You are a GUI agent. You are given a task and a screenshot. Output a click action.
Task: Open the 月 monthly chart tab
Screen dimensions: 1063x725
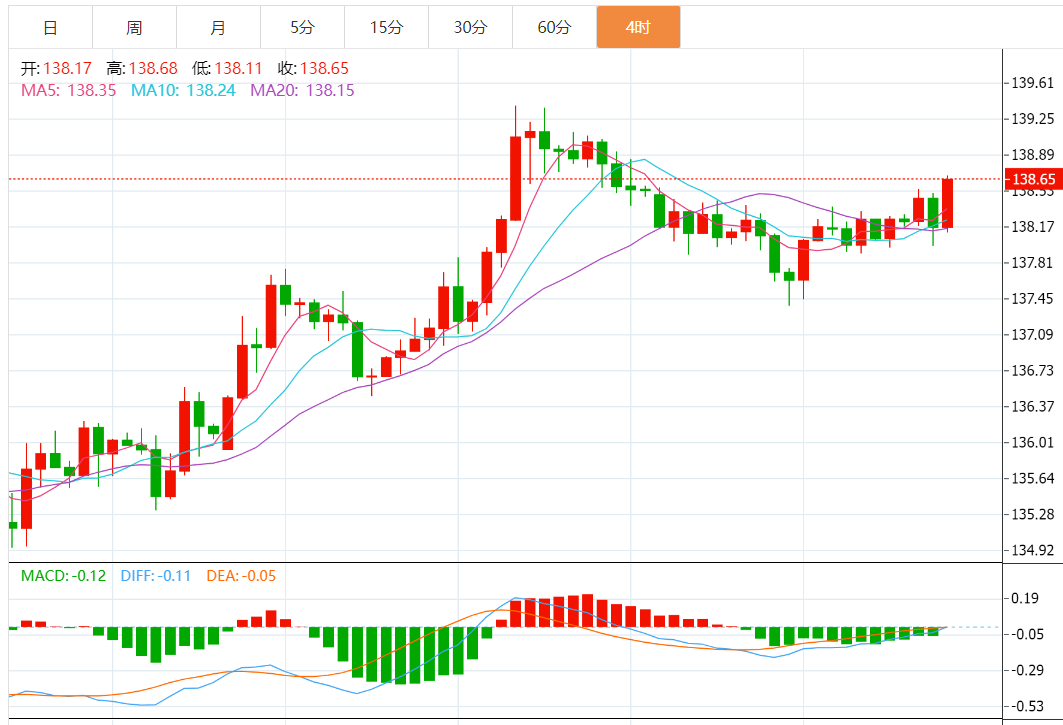[218, 27]
